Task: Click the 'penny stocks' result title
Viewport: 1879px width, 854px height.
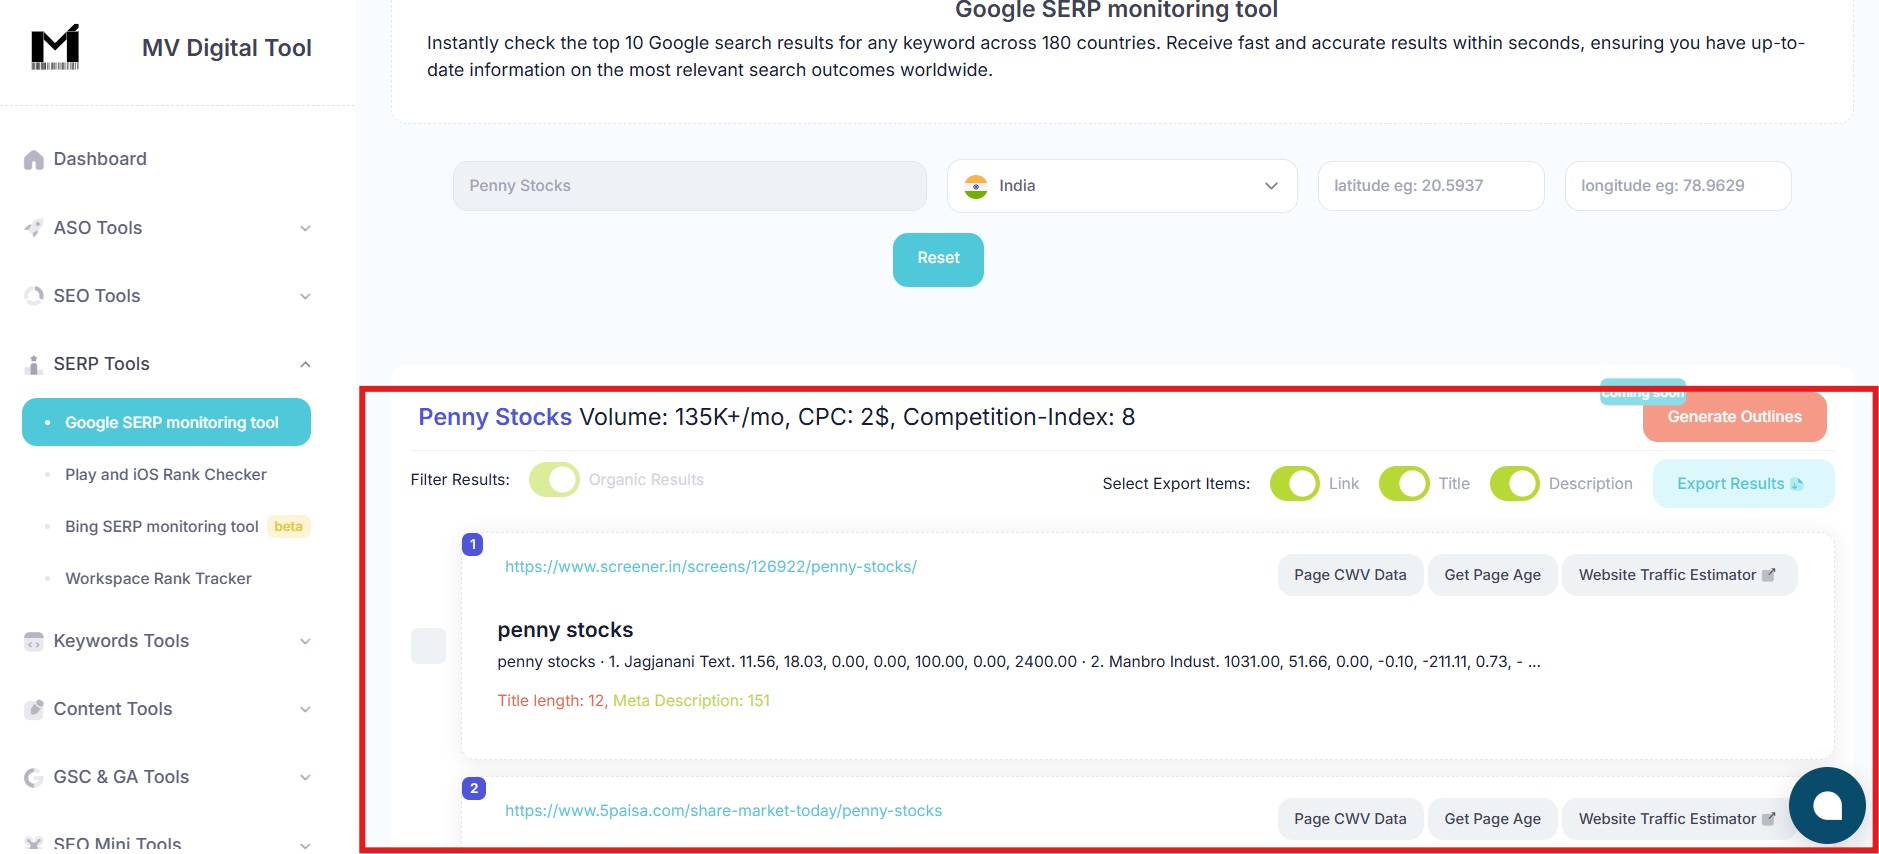Action: (565, 630)
